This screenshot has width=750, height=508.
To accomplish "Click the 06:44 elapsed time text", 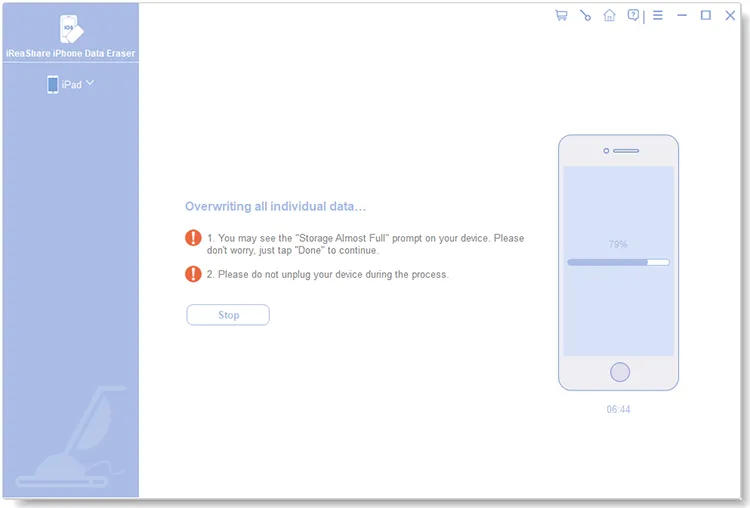I will [x=618, y=409].
